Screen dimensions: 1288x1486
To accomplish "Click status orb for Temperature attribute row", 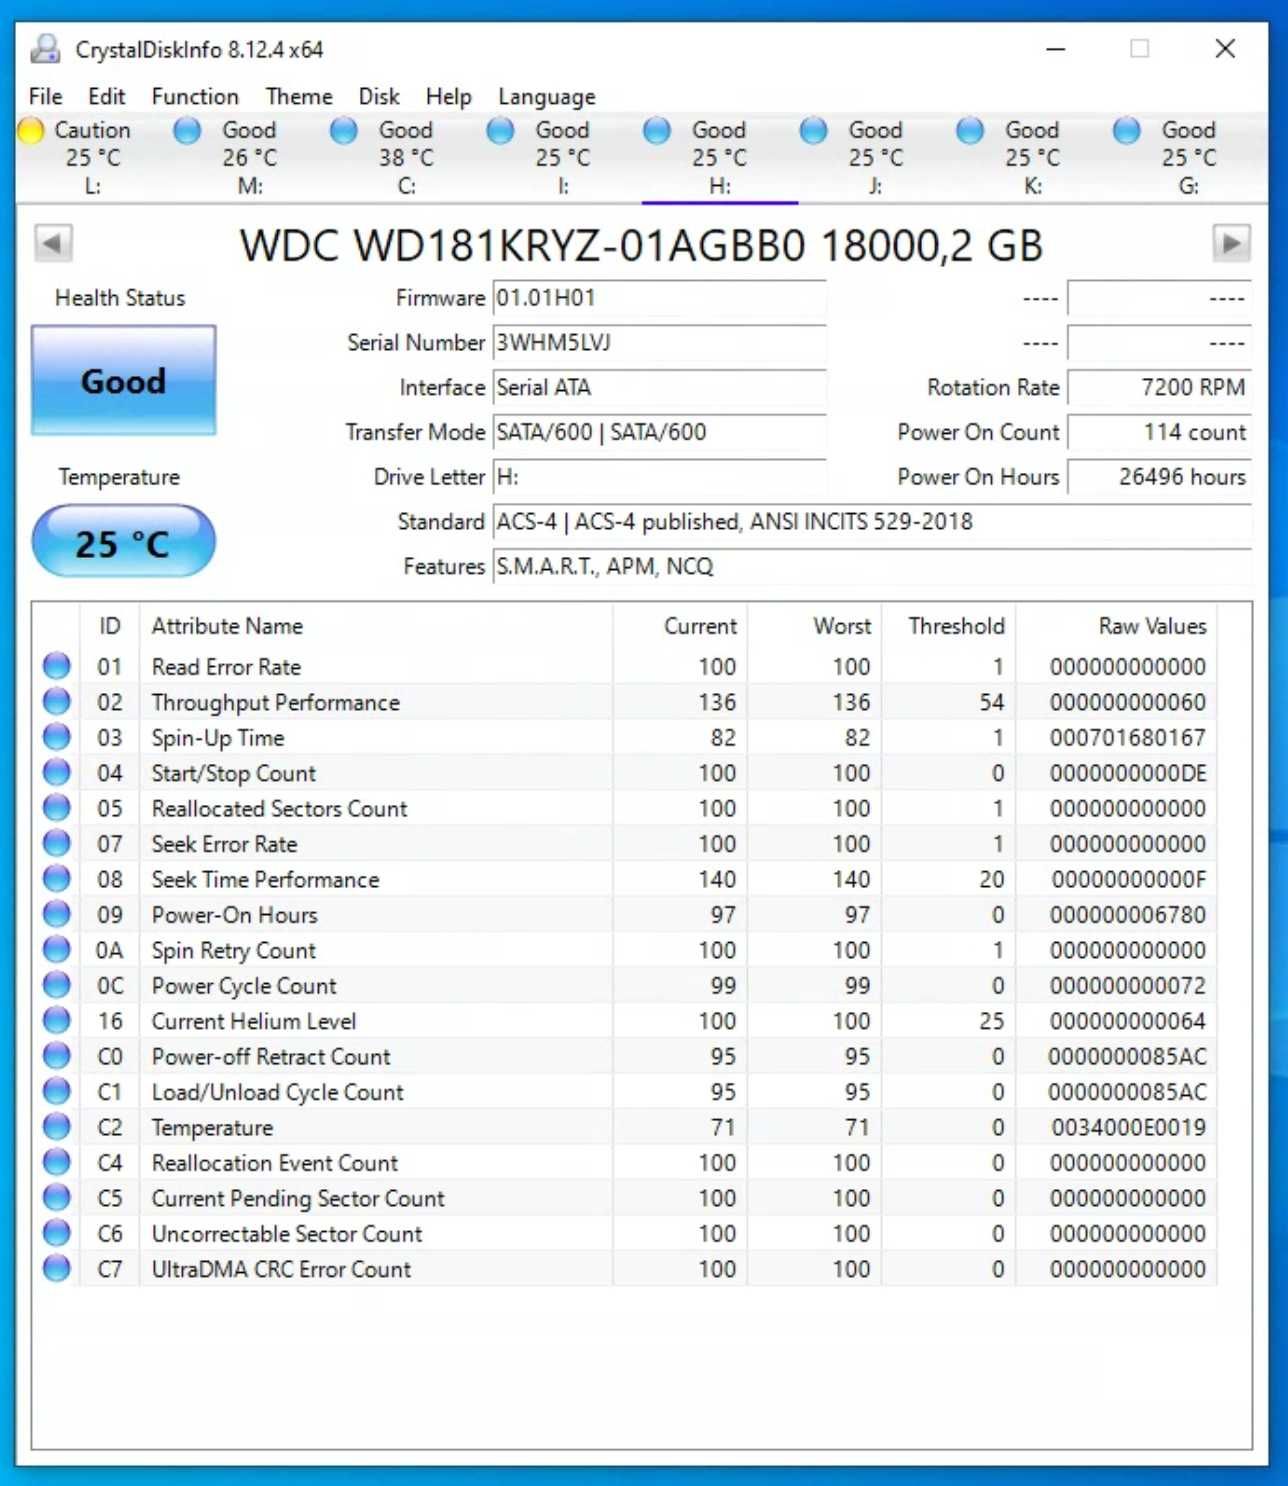I will (x=57, y=1127).
